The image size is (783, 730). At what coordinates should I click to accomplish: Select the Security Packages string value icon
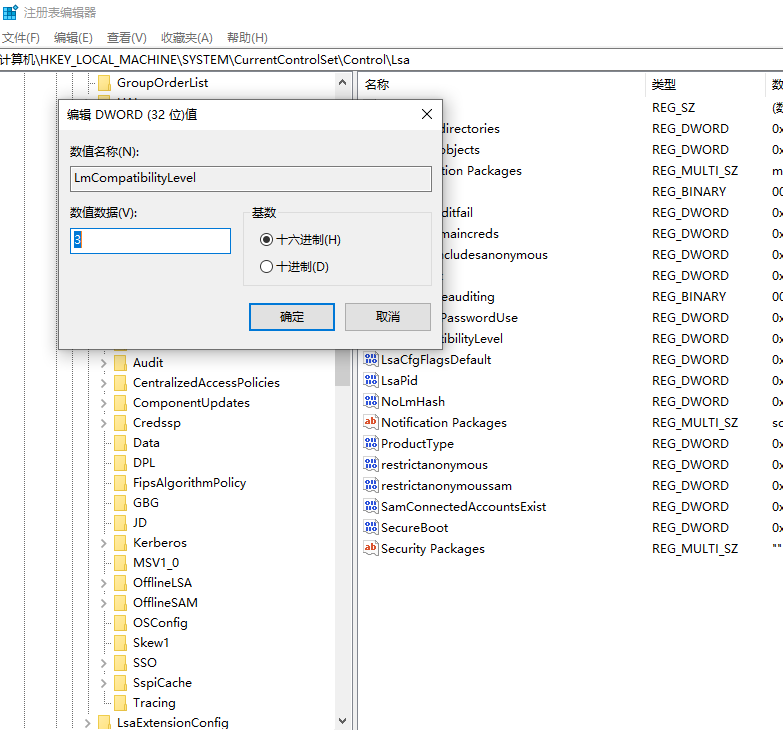371,548
